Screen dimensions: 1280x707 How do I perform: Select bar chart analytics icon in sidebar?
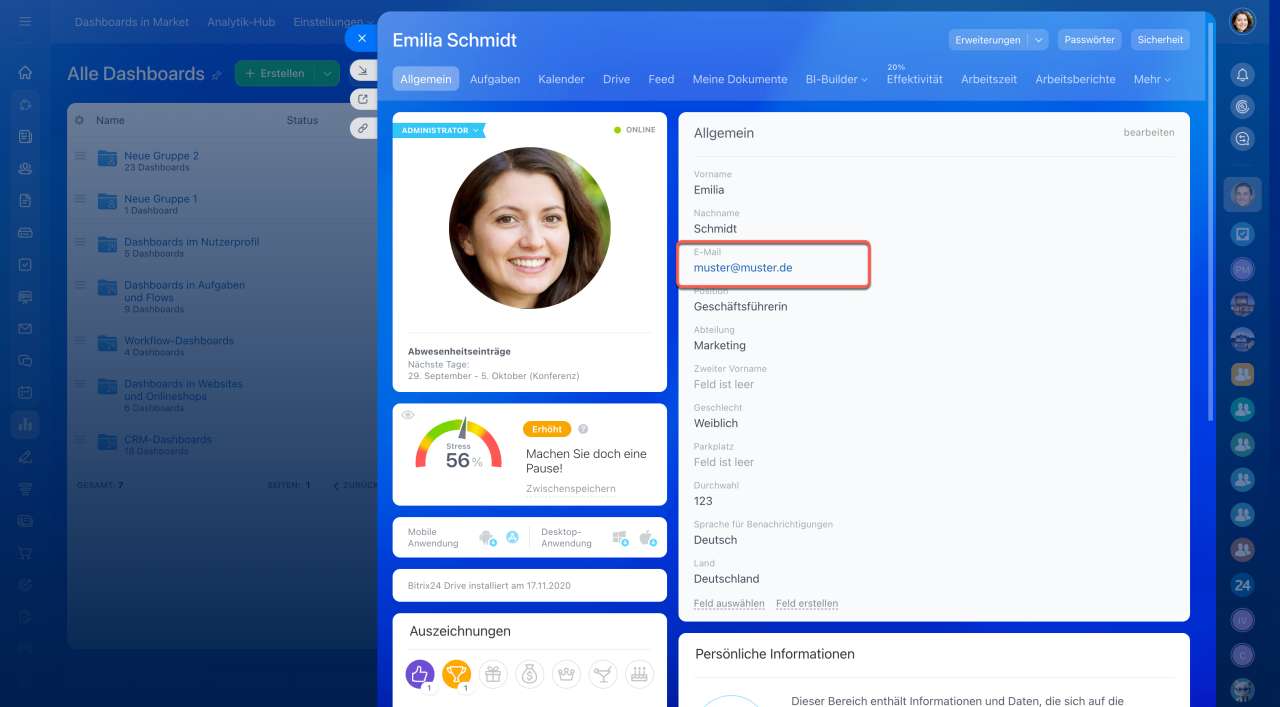(x=25, y=425)
